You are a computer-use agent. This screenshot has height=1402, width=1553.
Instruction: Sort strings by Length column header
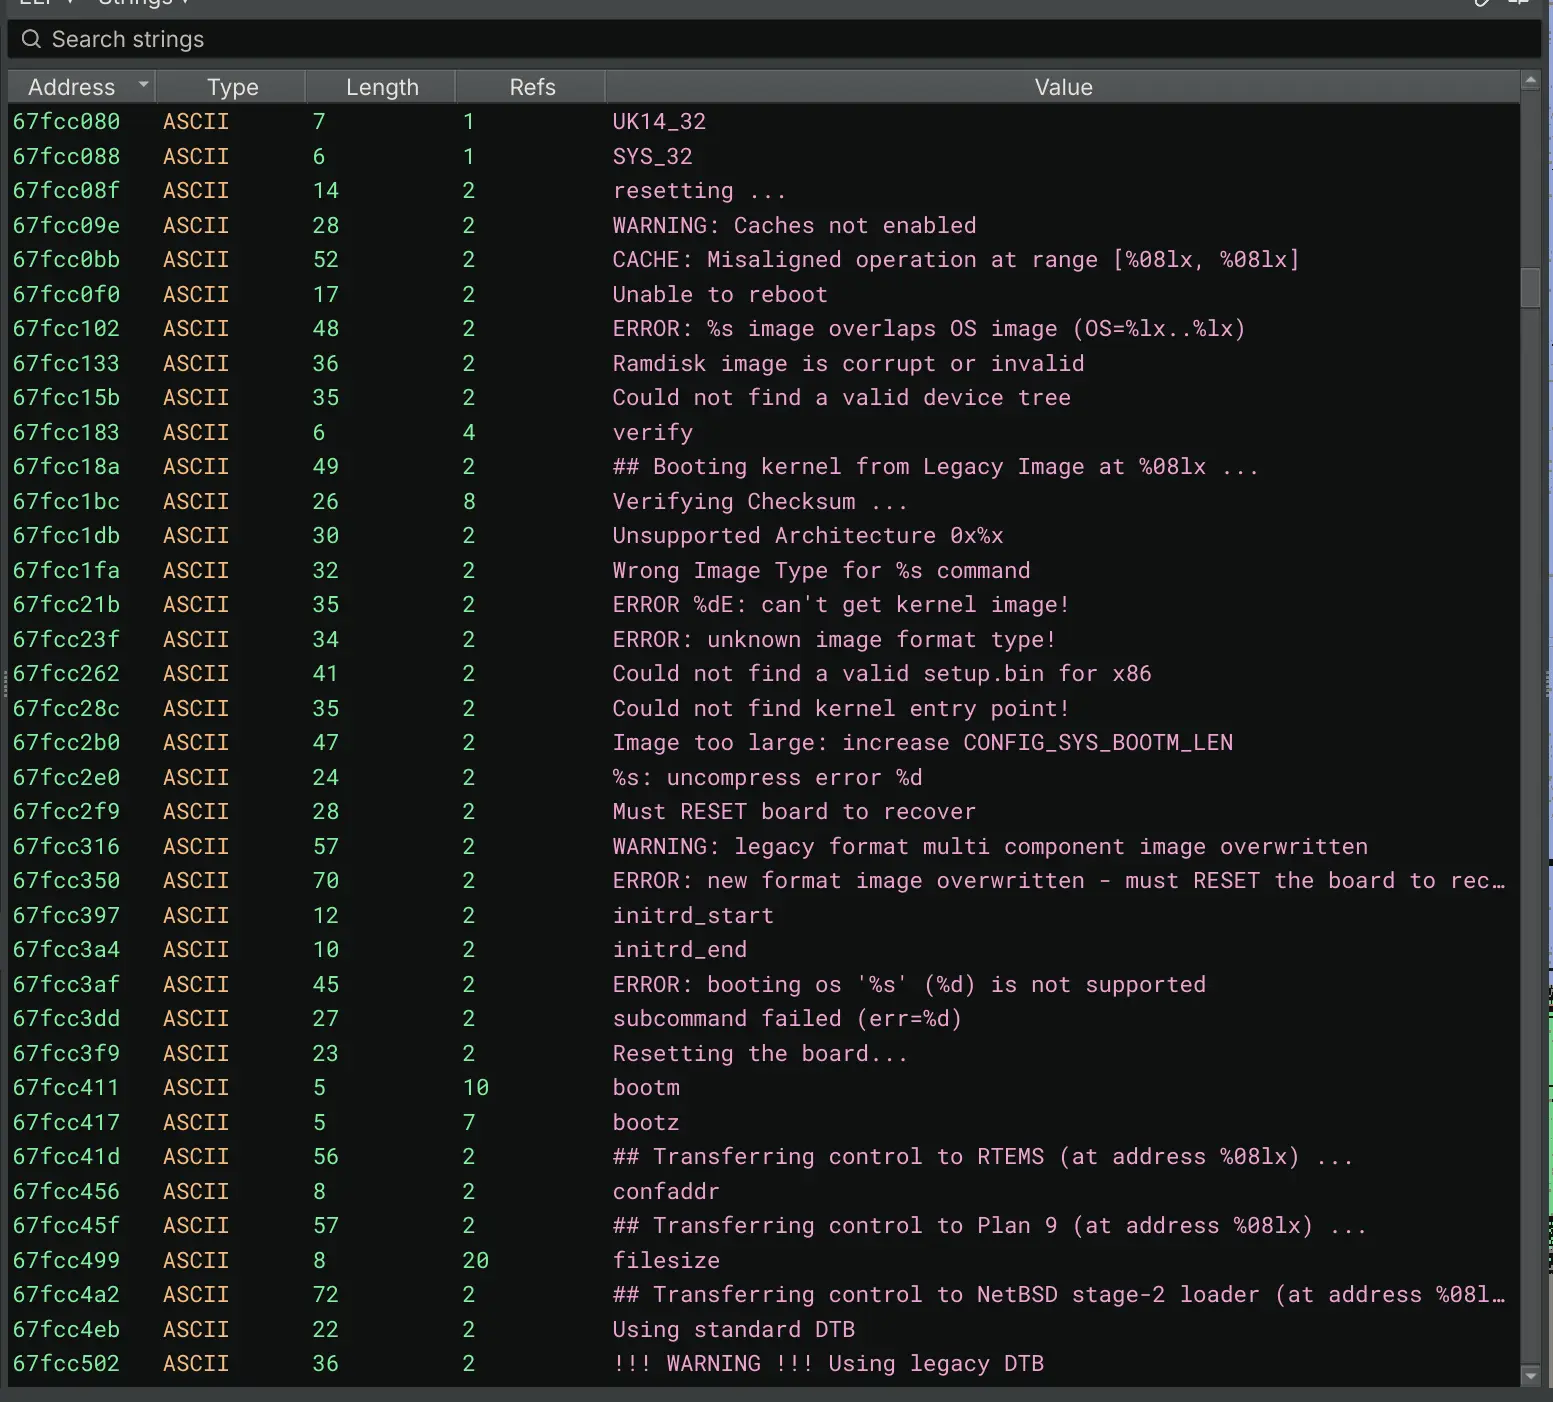(382, 87)
